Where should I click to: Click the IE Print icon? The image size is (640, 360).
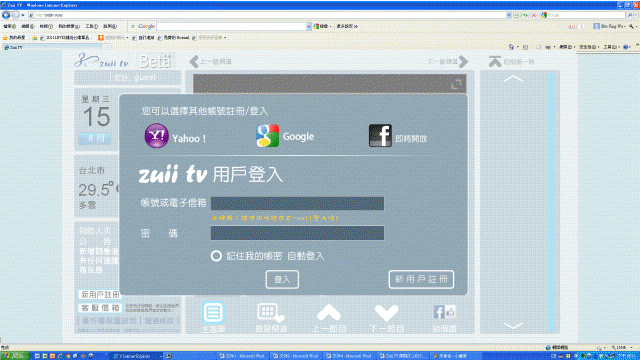pyautogui.click(x=548, y=47)
